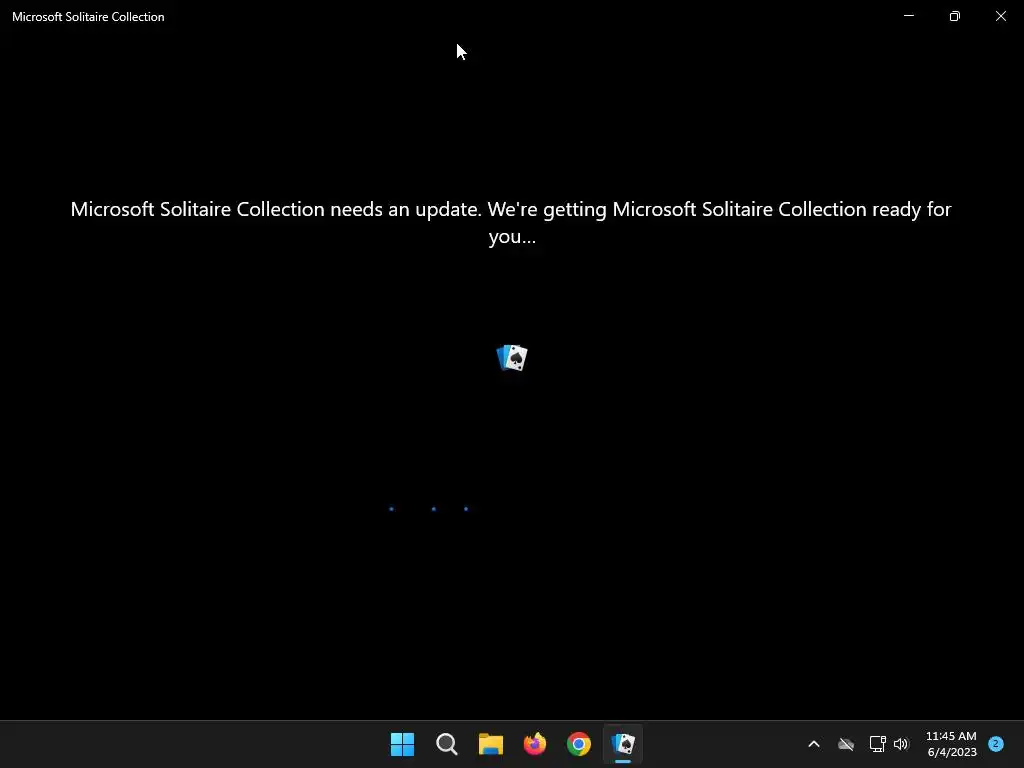Launch File Explorer from taskbar
This screenshot has height=768, width=1024.
pyautogui.click(x=490, y=744)
